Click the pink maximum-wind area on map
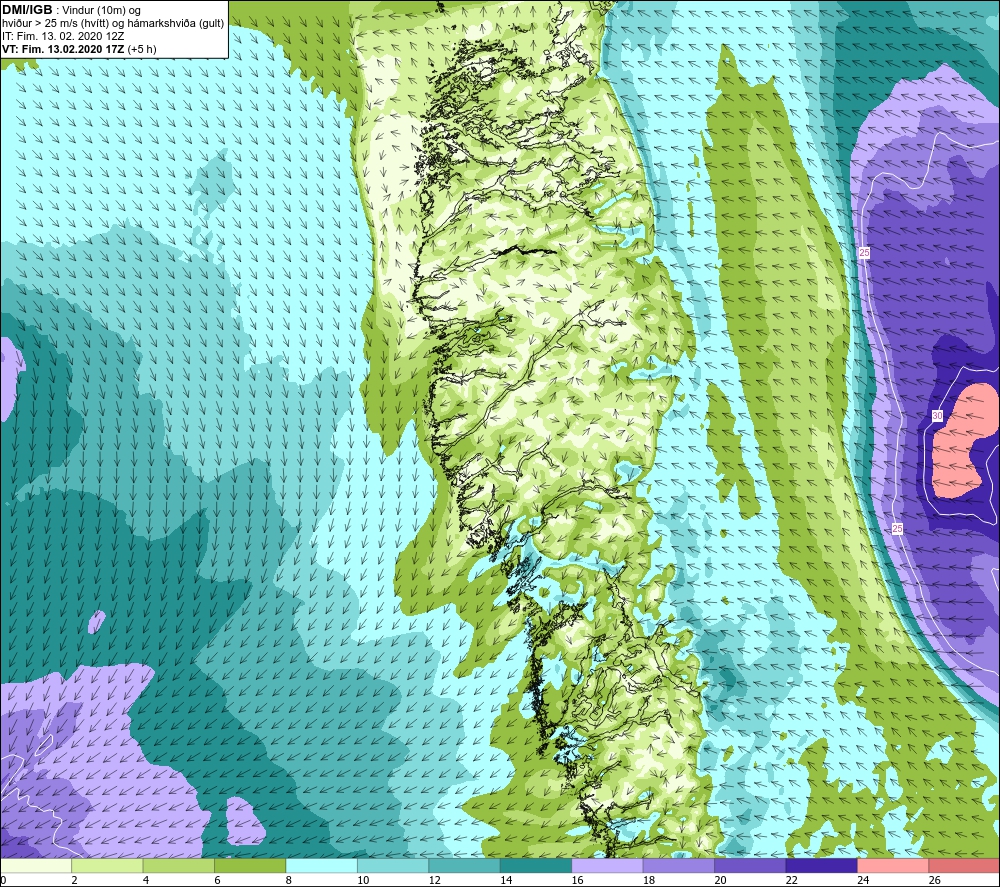The image size is (1000, 887). (x=963, y=440)
